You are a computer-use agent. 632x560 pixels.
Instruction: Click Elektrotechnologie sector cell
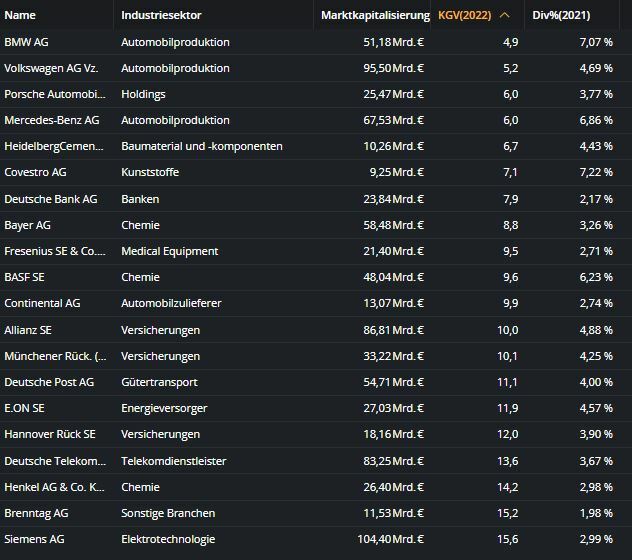click(168, 539)
